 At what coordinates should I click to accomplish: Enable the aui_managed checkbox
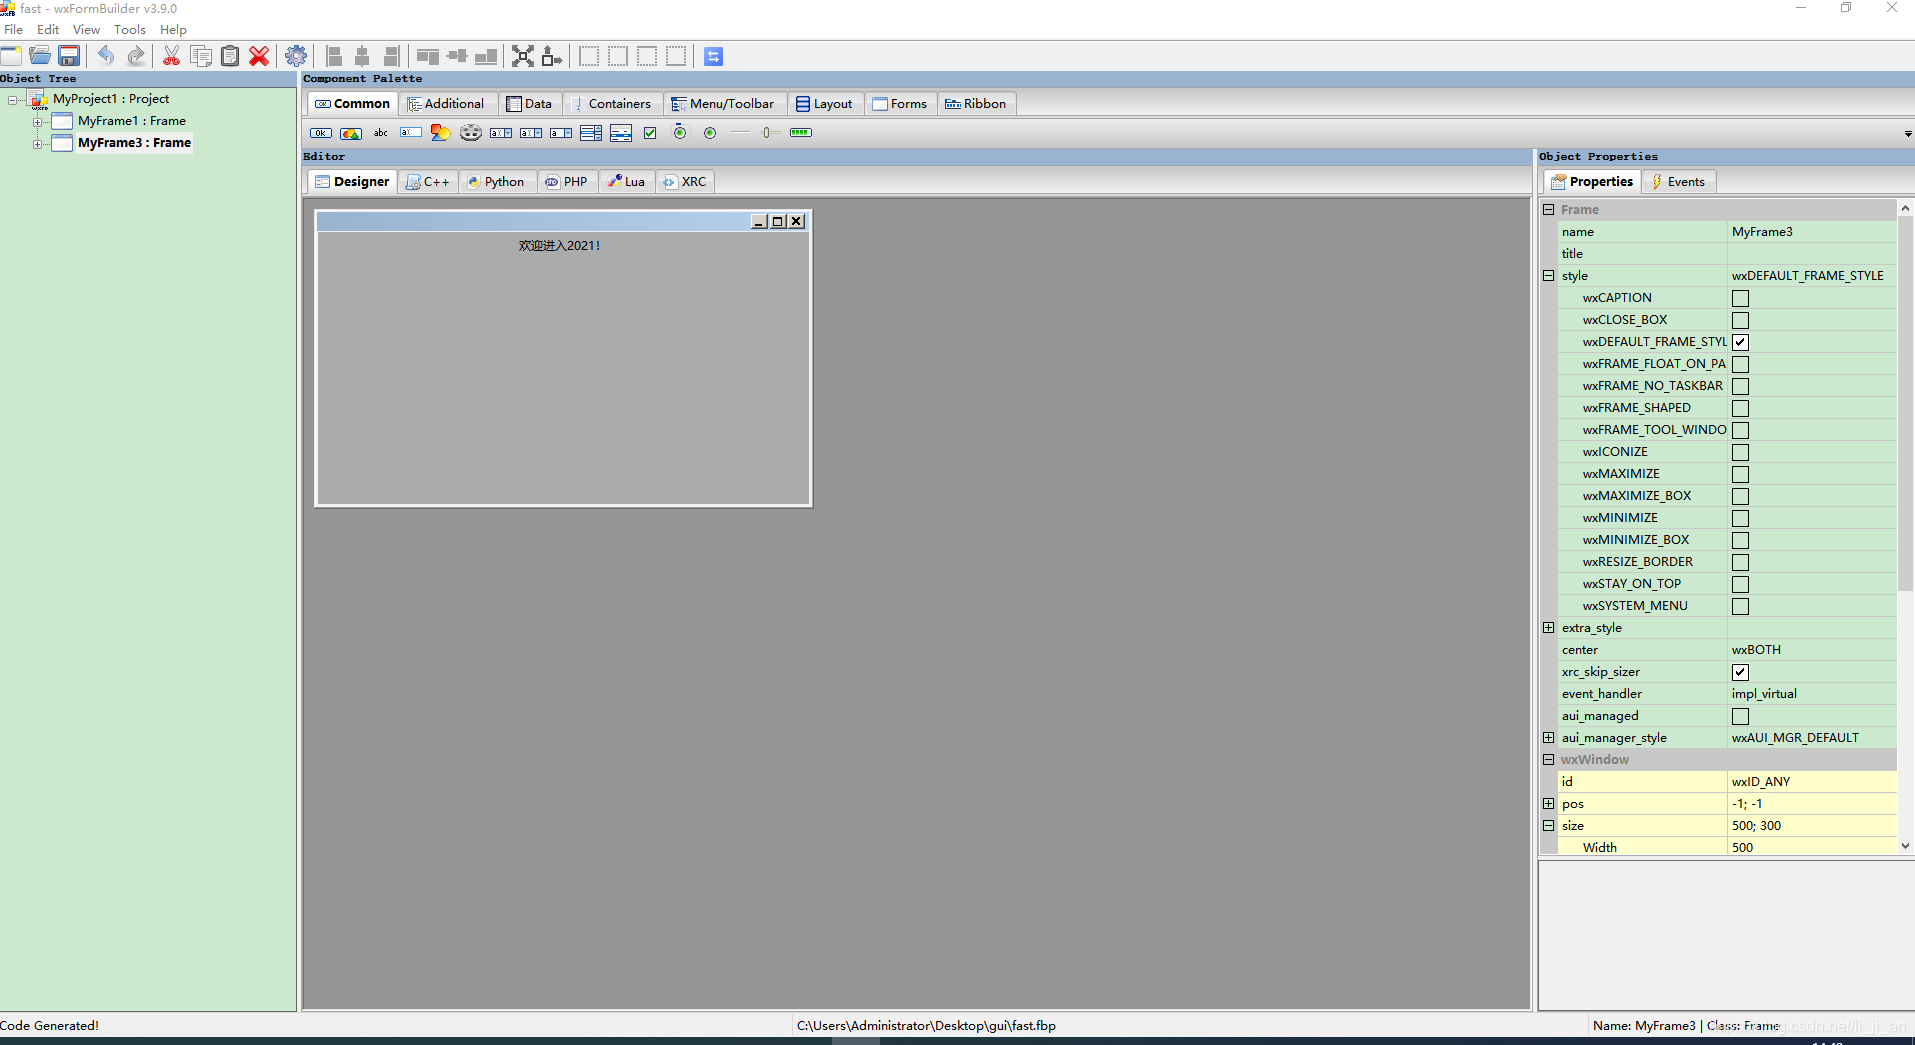(1740, 716)
